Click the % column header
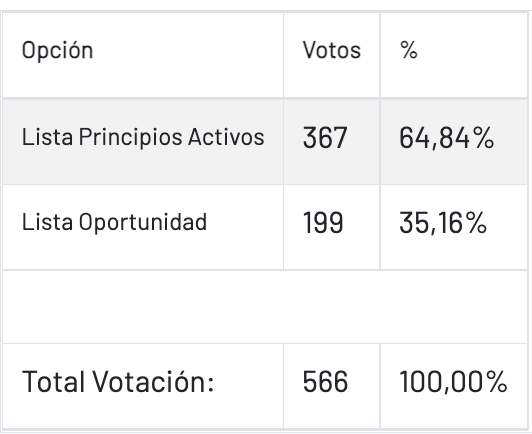The image size is (532, 434). (408, 51)
